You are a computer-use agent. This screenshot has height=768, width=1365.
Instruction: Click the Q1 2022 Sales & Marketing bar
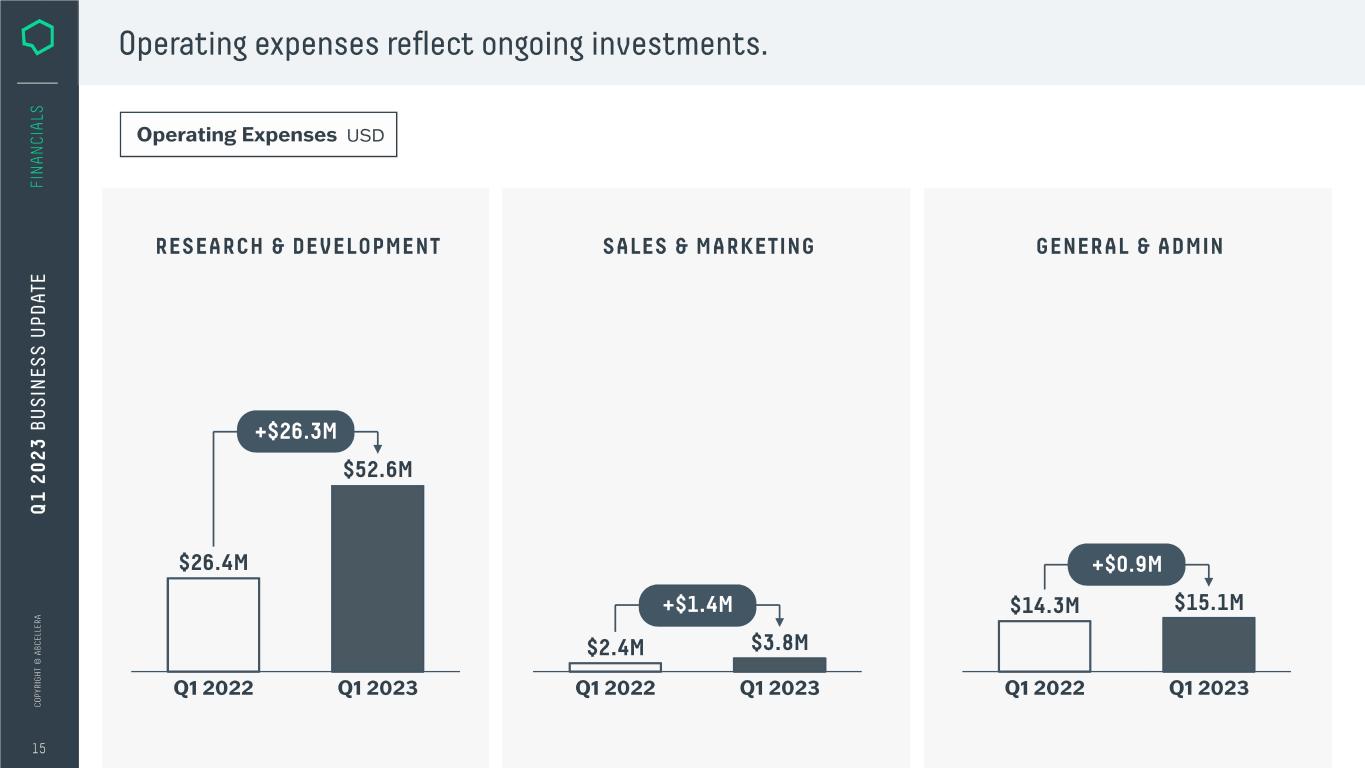coord(615,667)
